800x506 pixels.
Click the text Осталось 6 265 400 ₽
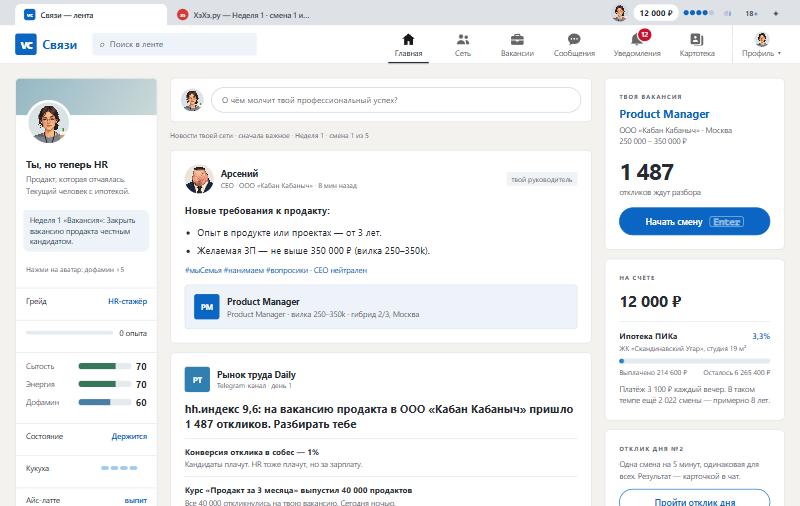pos(736,372)
